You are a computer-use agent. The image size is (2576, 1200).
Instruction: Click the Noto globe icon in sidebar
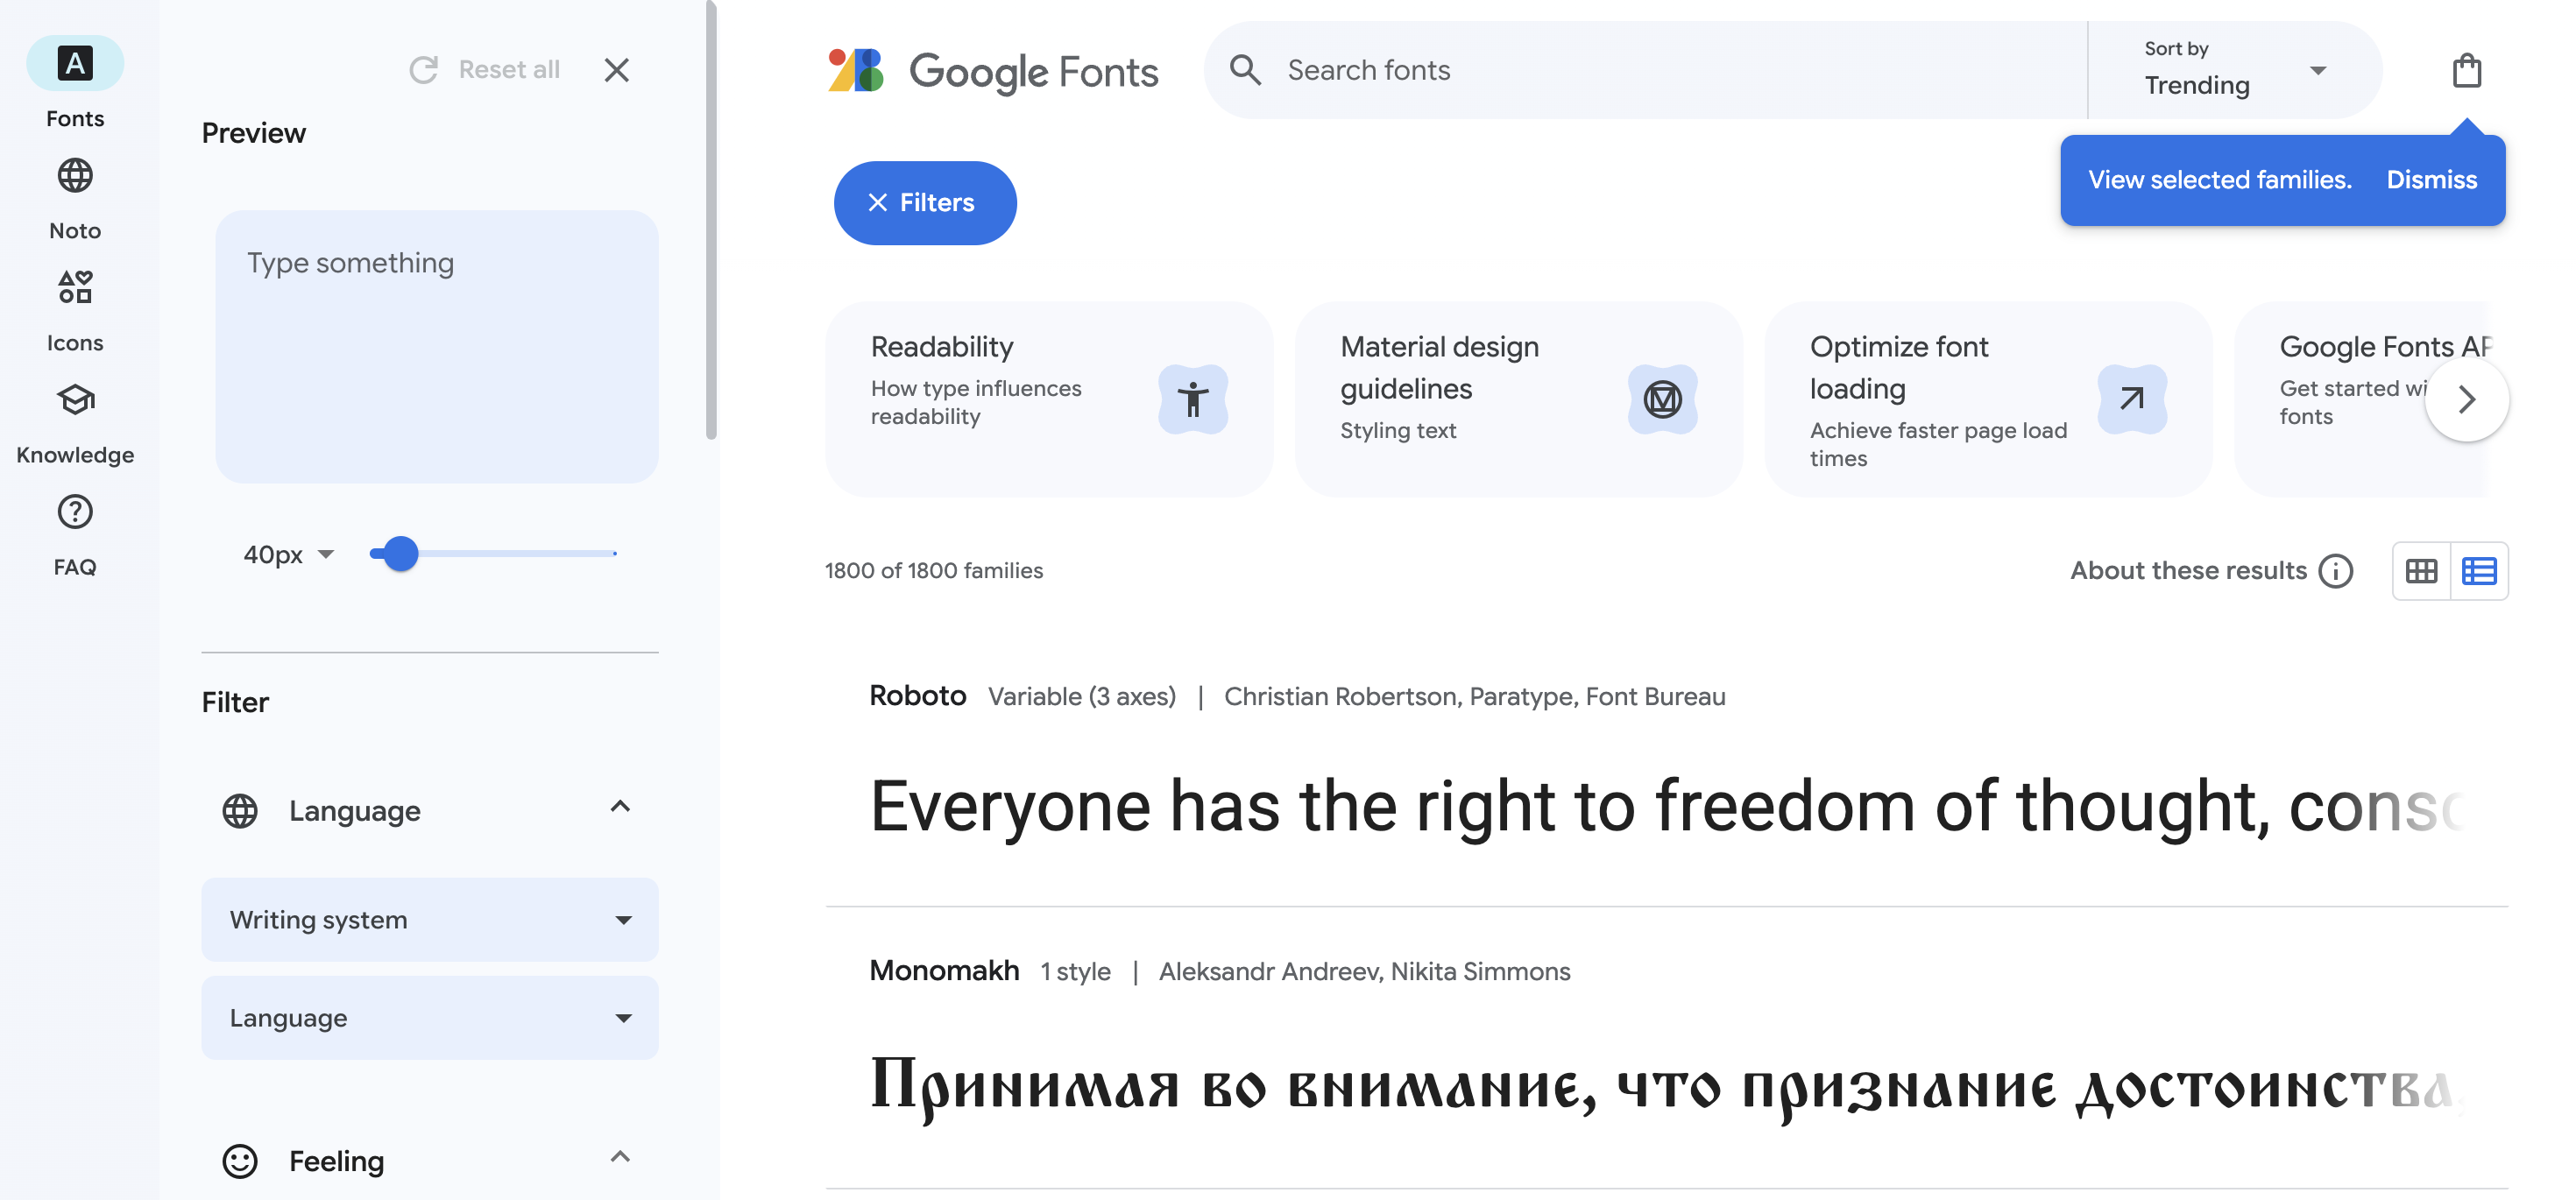coord(75,176)
